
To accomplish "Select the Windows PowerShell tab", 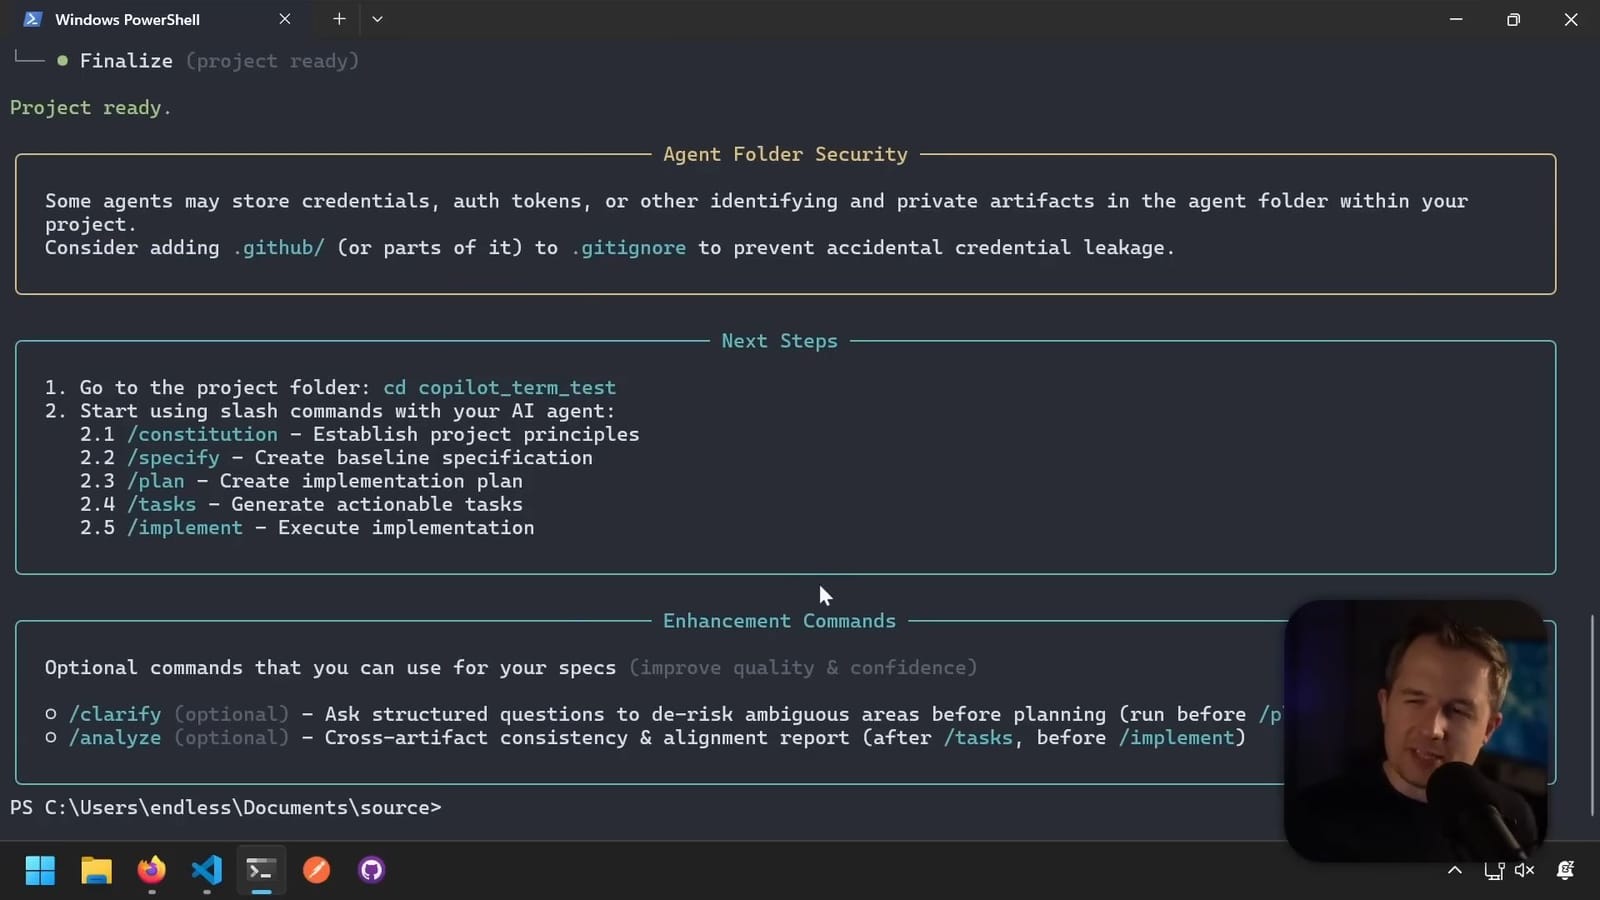I will point(128,18).
